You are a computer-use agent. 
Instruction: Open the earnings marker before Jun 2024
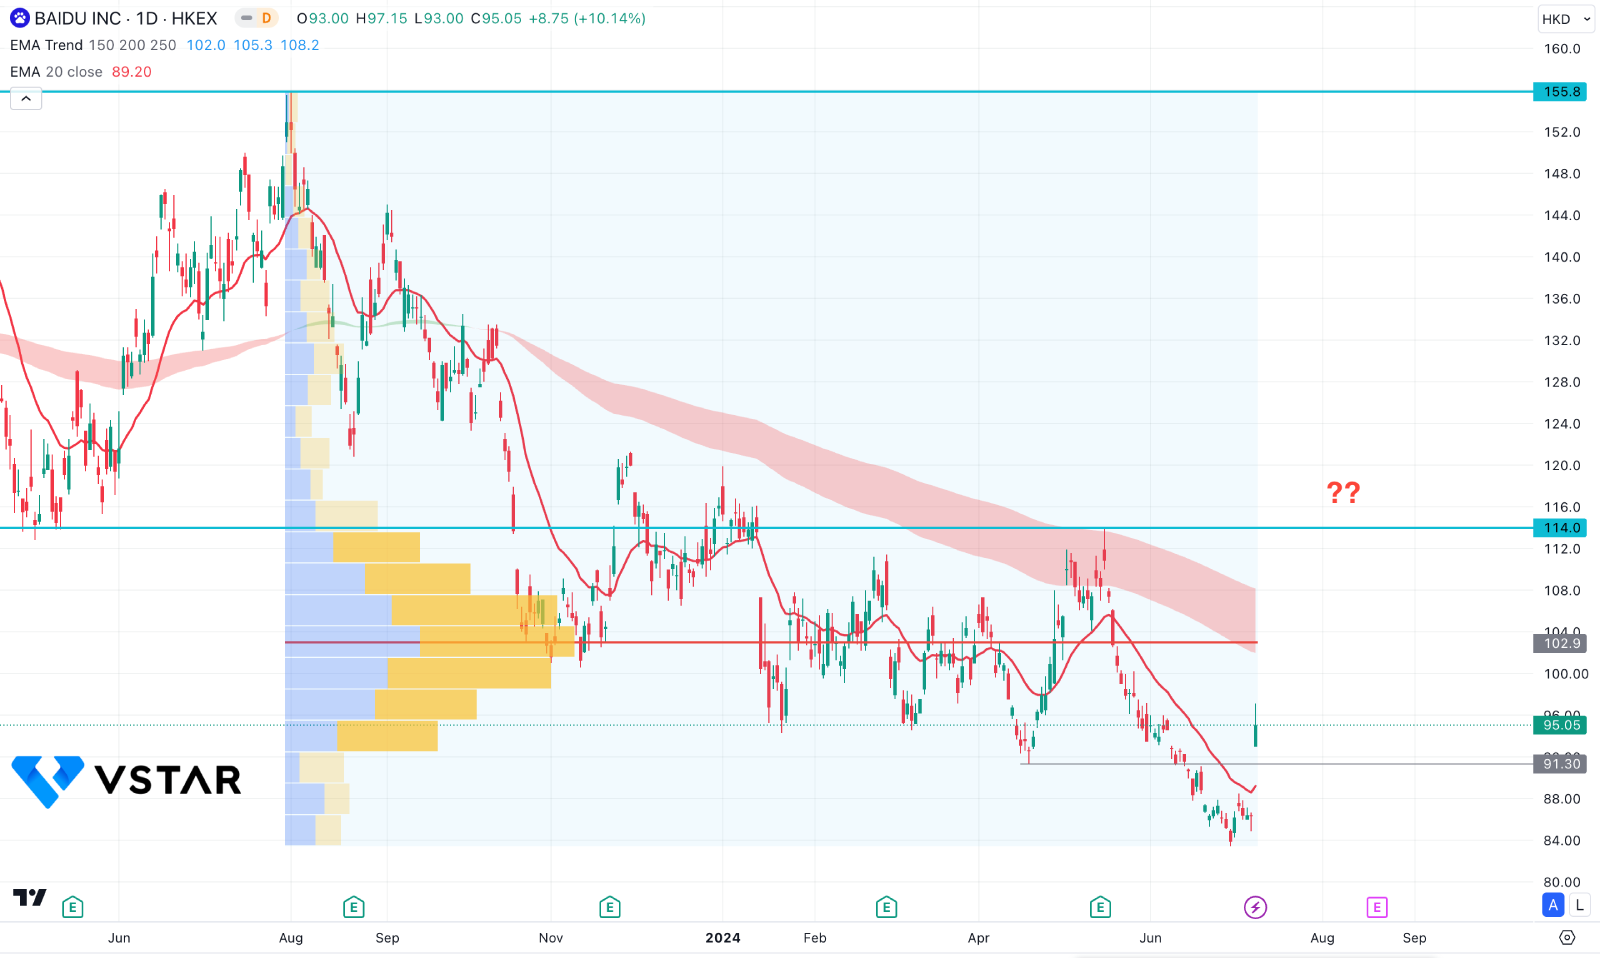click(1100, 907)
